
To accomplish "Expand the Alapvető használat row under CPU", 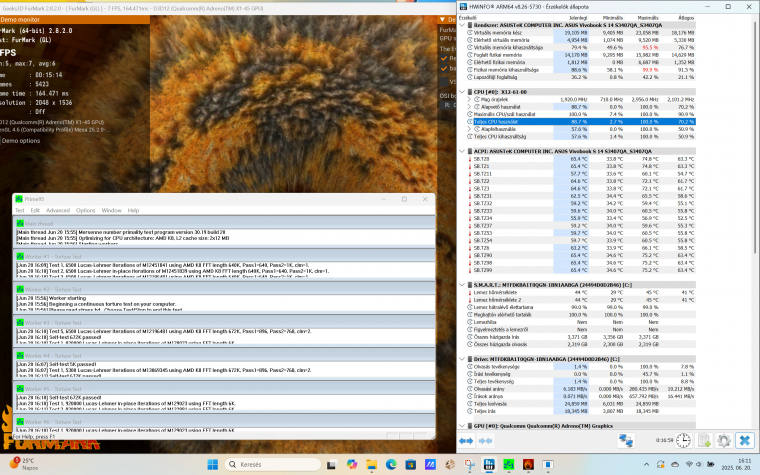I will click(469, 107).
